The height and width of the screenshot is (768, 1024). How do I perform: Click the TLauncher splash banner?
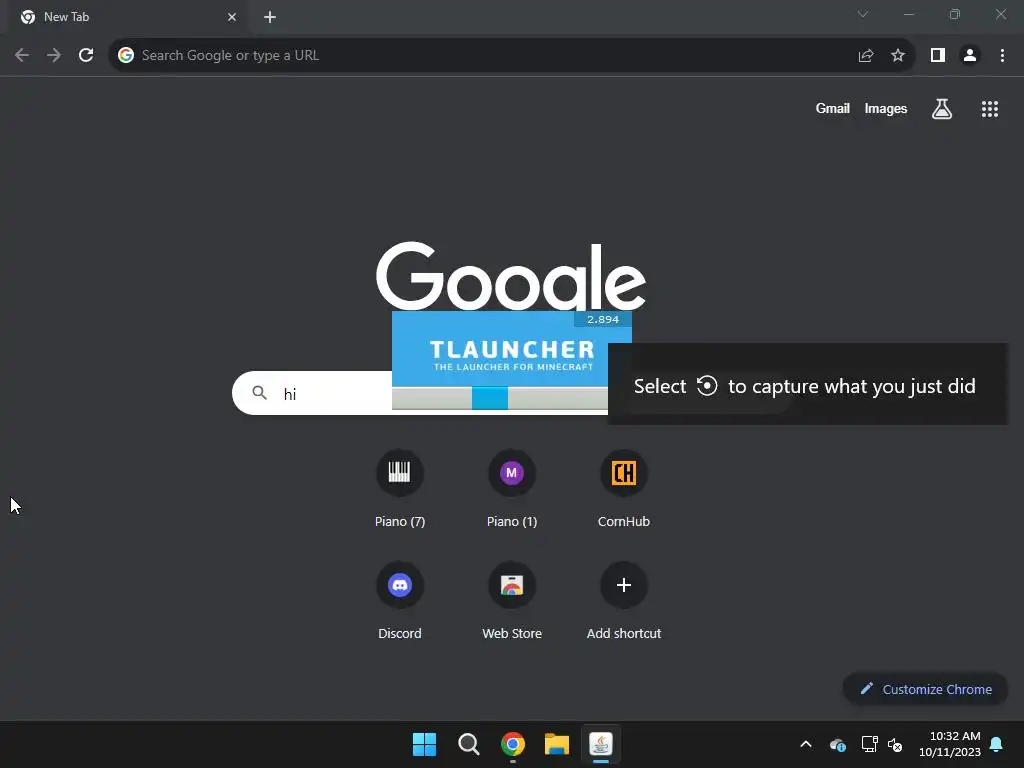[x=512, y=349]
